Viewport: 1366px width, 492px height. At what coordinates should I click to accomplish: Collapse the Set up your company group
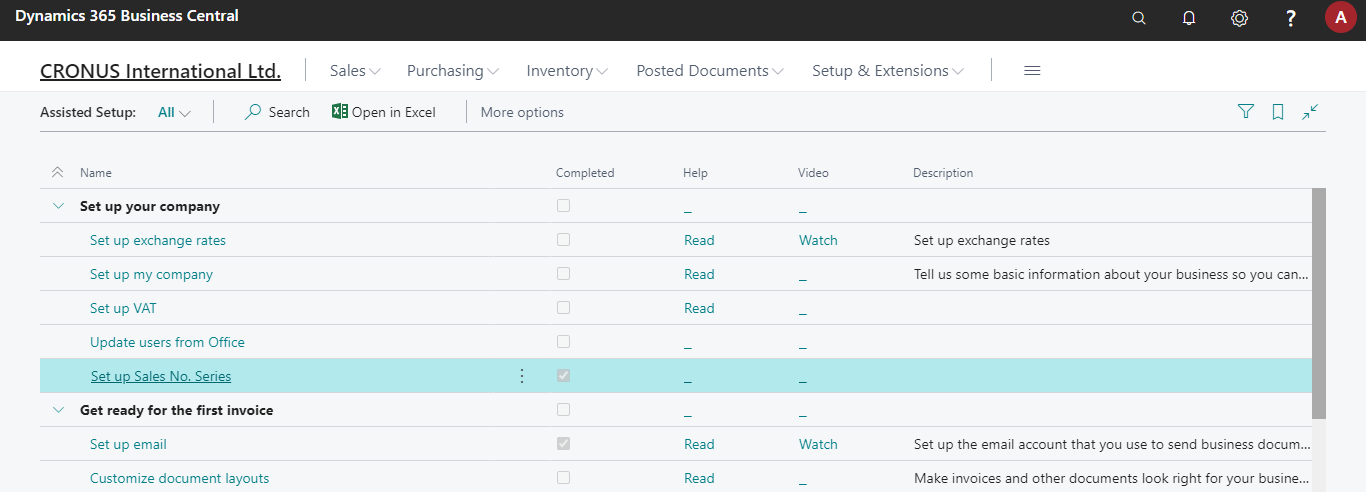pos(57,206)
